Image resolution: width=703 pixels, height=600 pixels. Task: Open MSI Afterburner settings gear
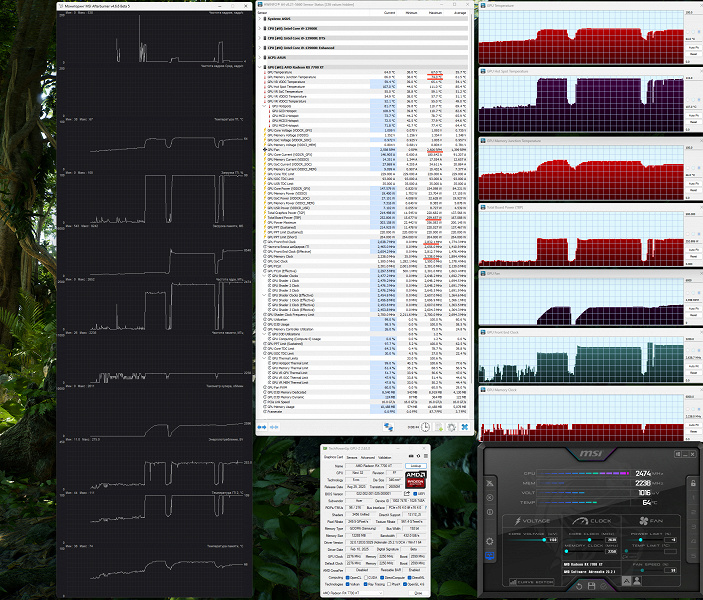click(x=490, y=541)
